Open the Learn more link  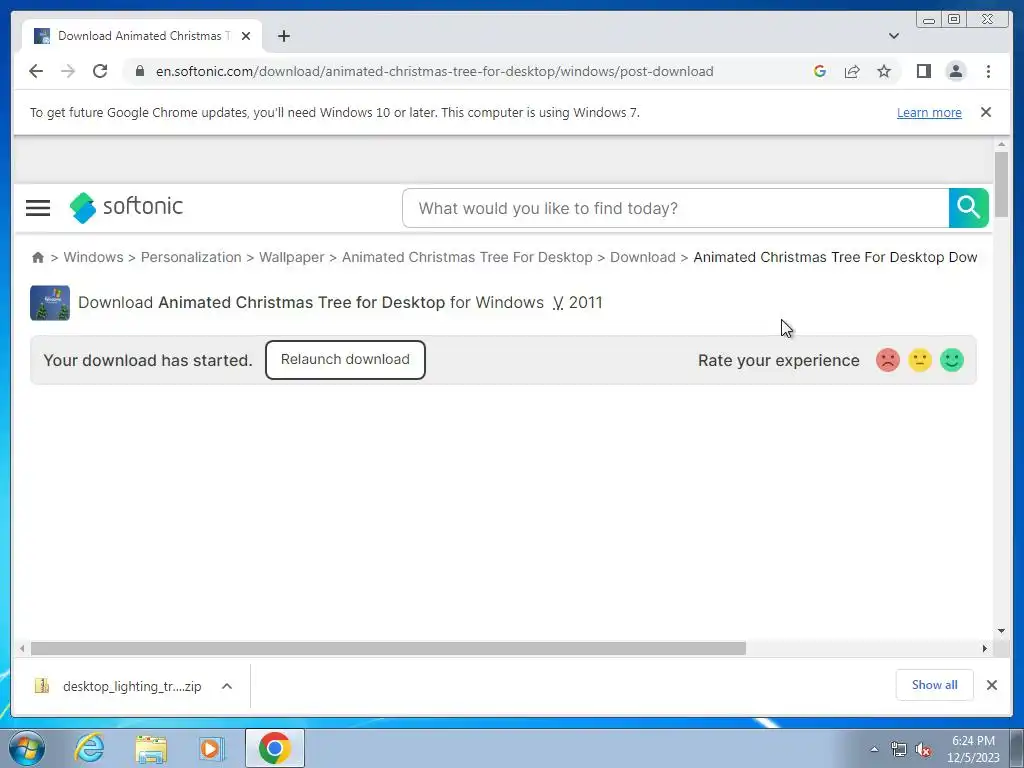click(x=929, y=112)
